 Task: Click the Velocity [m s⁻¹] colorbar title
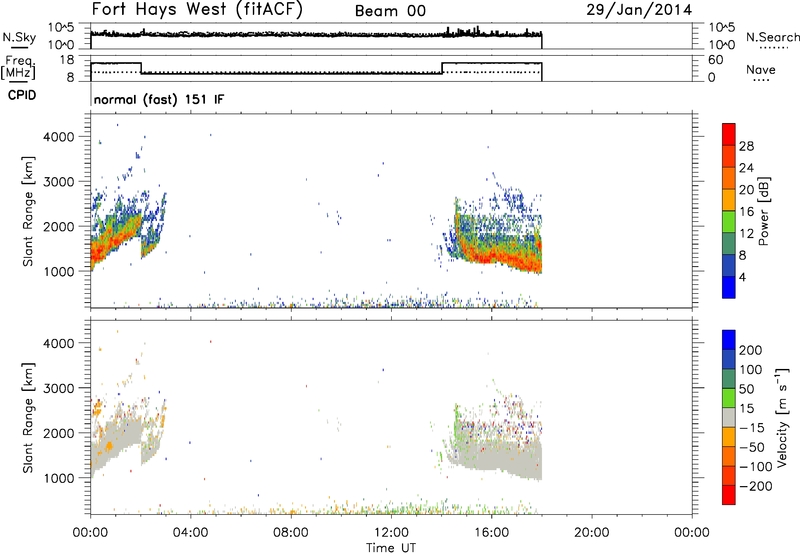pos(782,417)
